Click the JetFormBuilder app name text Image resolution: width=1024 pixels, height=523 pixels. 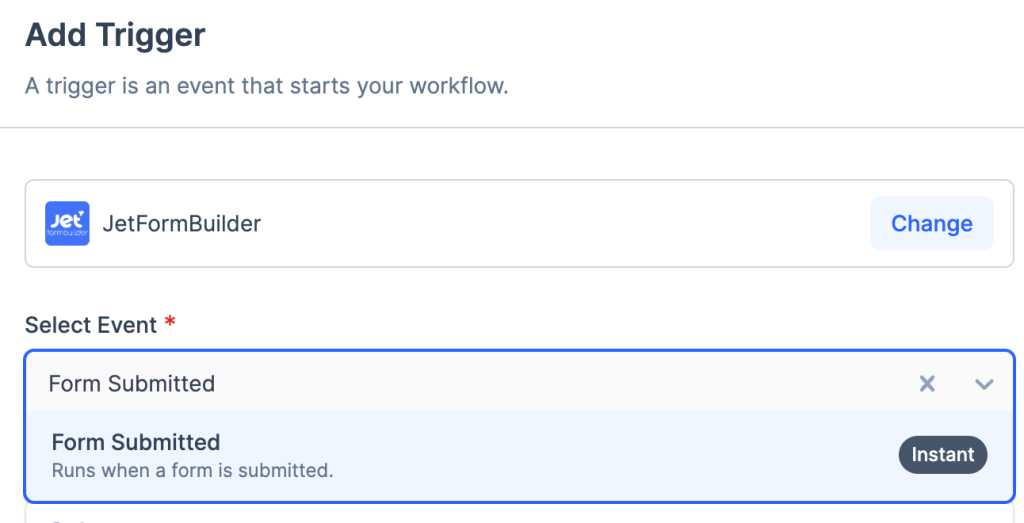(181, 223)
